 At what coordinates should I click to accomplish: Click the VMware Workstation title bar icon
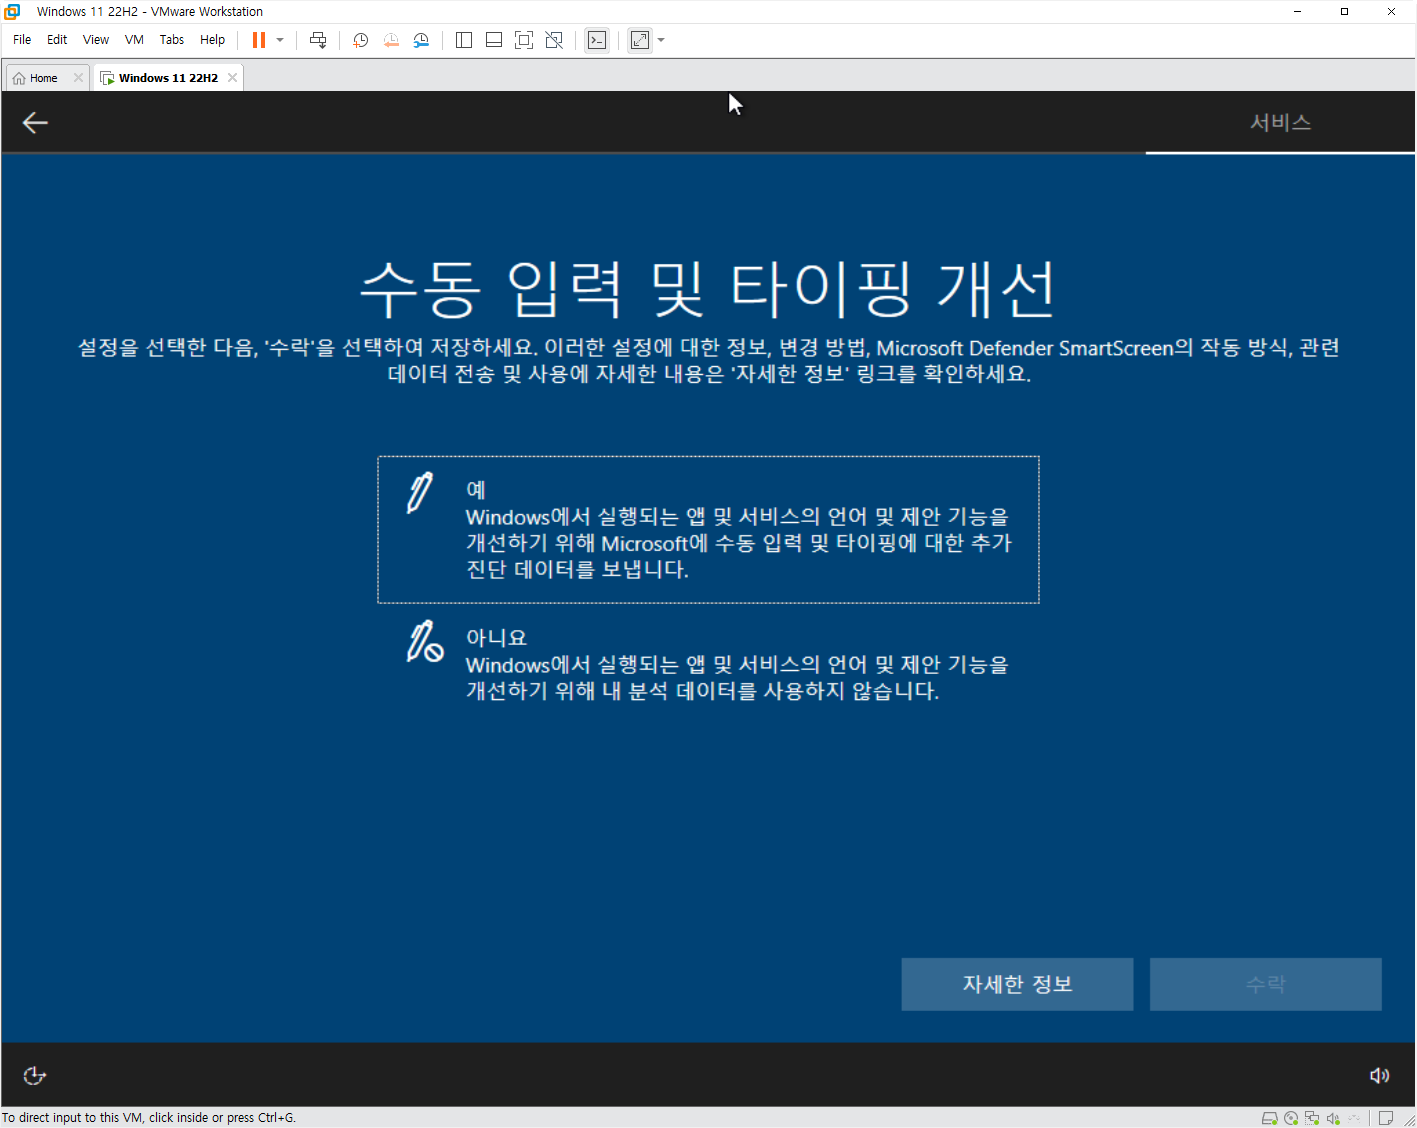coord(12,12)
